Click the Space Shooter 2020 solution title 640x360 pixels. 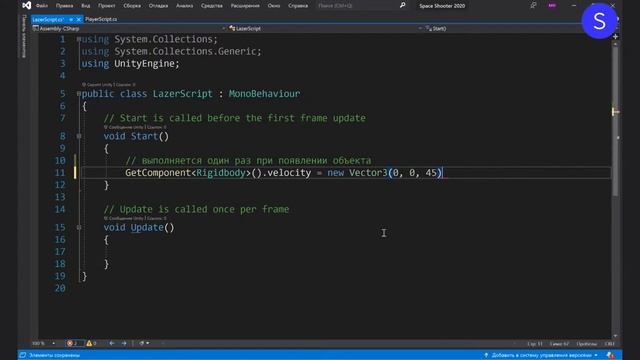click(442, 6)
